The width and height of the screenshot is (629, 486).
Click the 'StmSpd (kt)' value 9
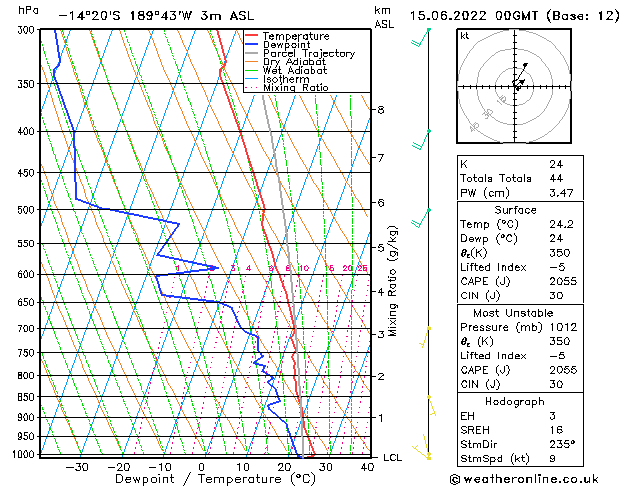pos(553,458)
